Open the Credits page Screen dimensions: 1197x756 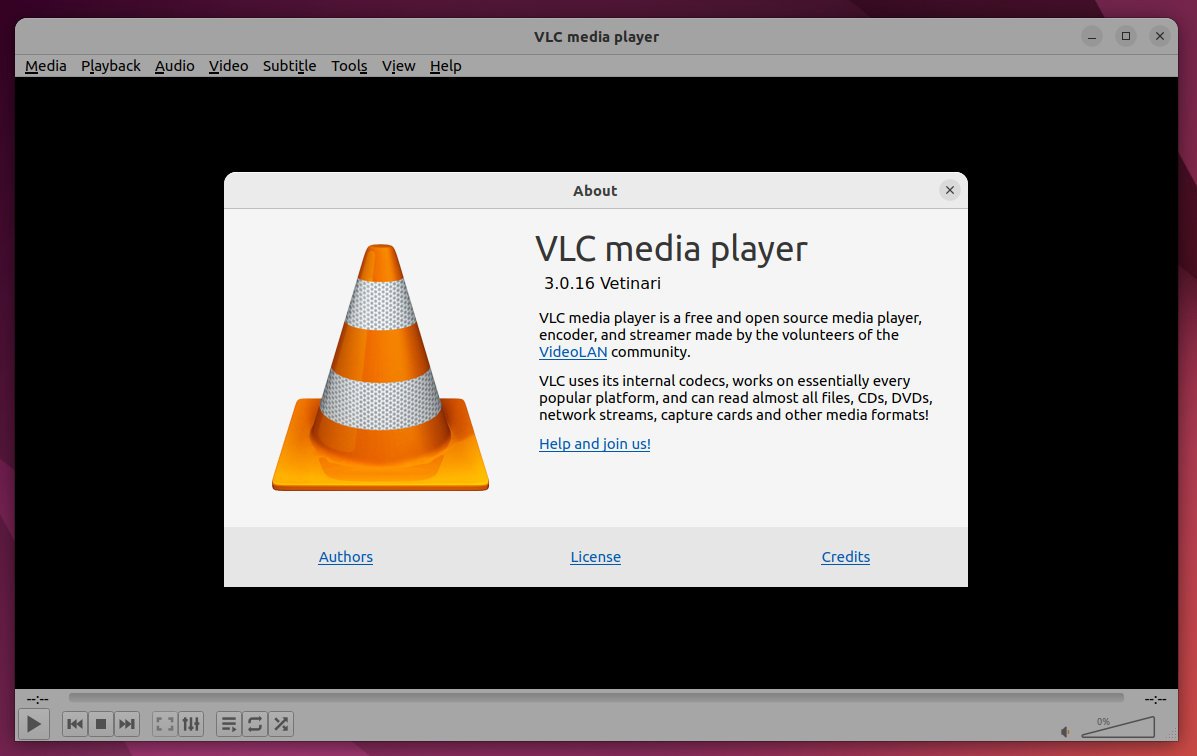point(845,557)
